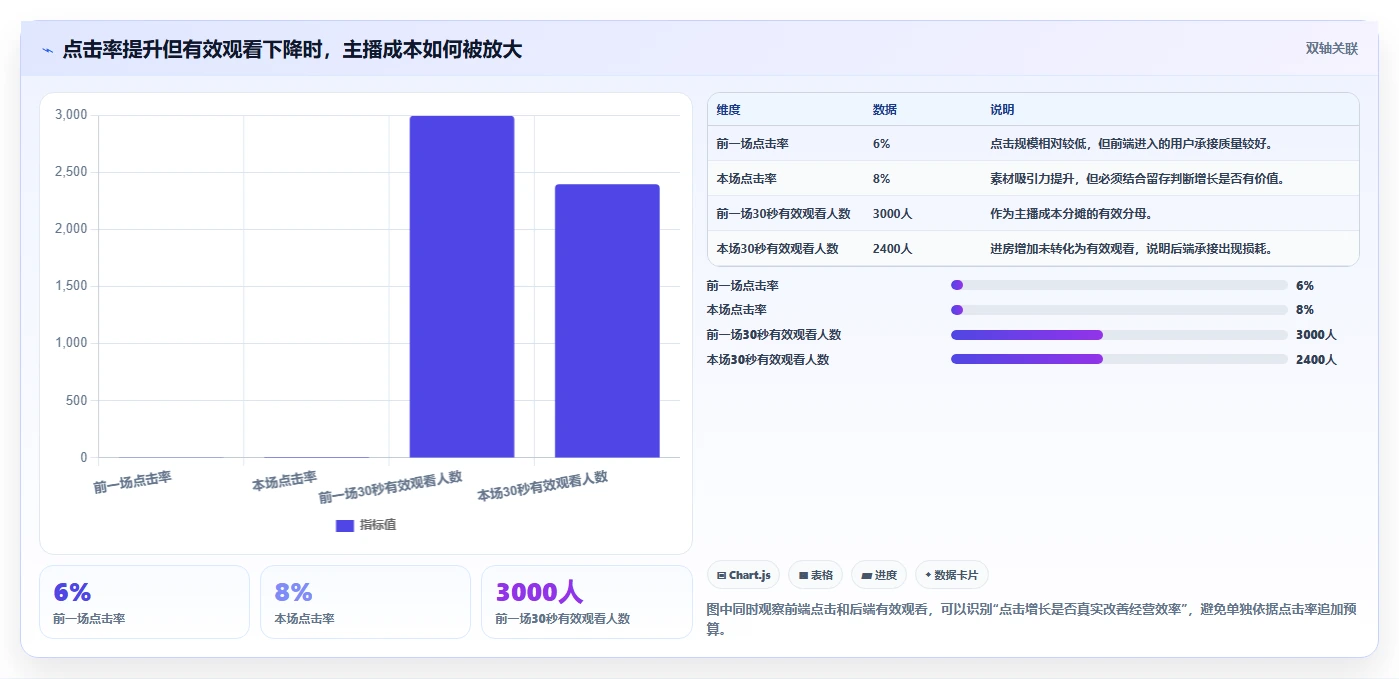The image size is (1399, 679).
Task: Open the 3000人 data card
Action: 586,601
